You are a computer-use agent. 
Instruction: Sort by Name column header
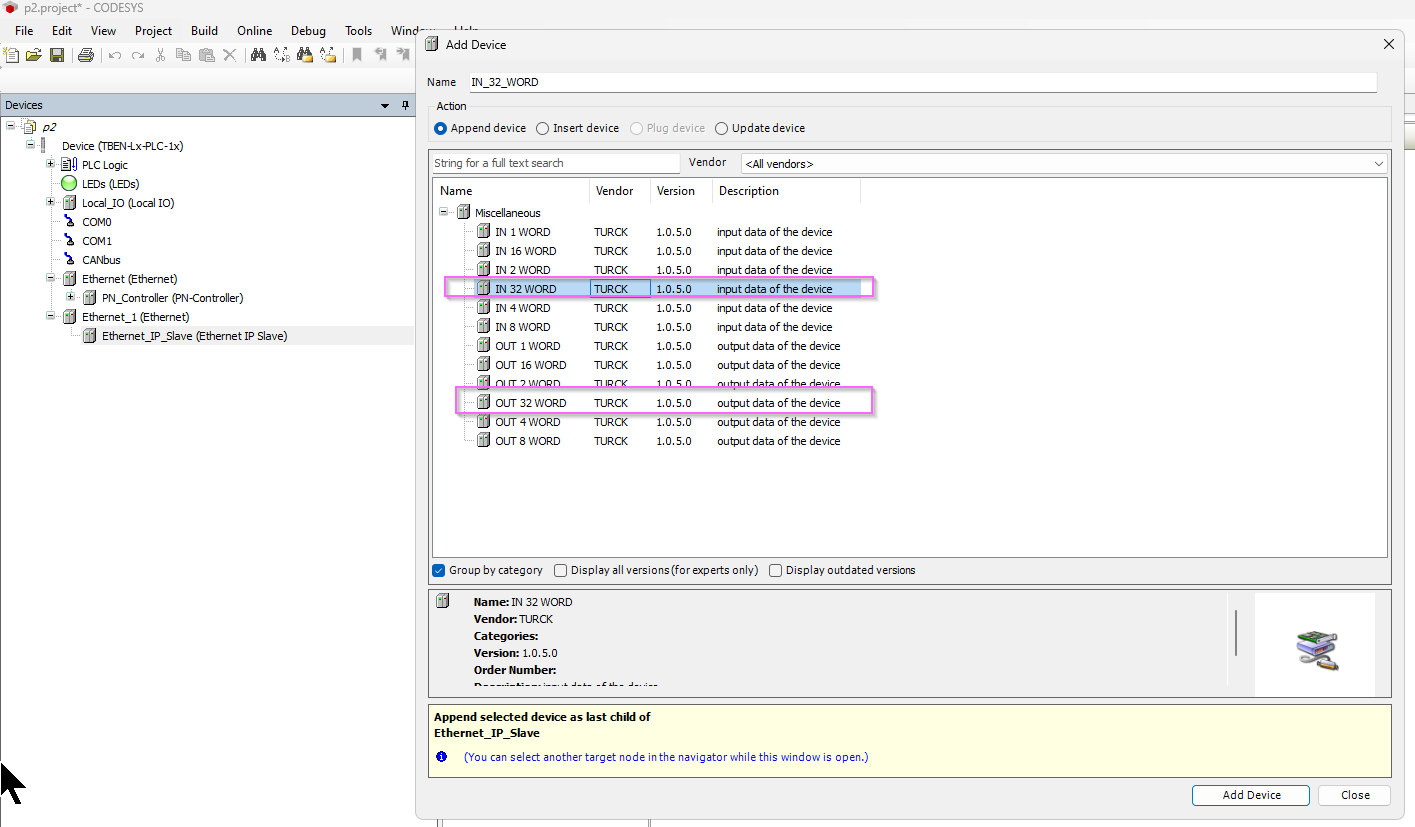pos(511,191)
